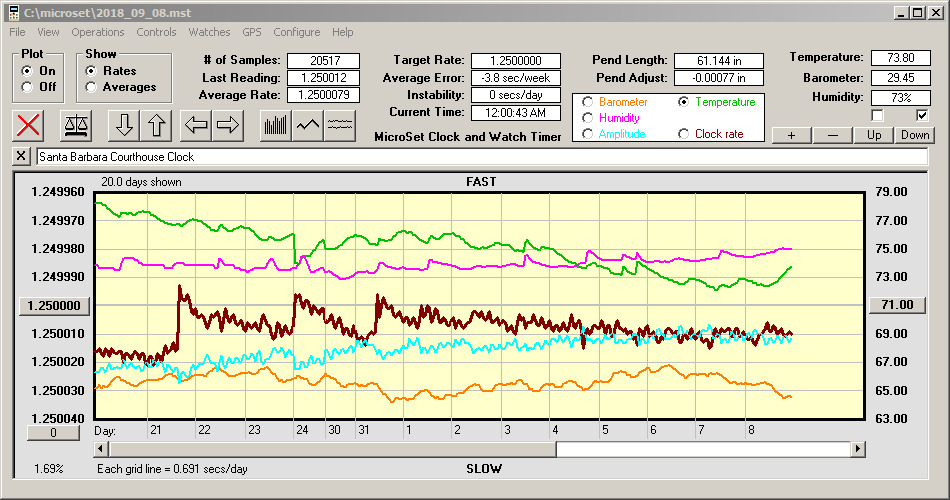Select Plot On radio button

pyautogui.click(x=27, y=71)
